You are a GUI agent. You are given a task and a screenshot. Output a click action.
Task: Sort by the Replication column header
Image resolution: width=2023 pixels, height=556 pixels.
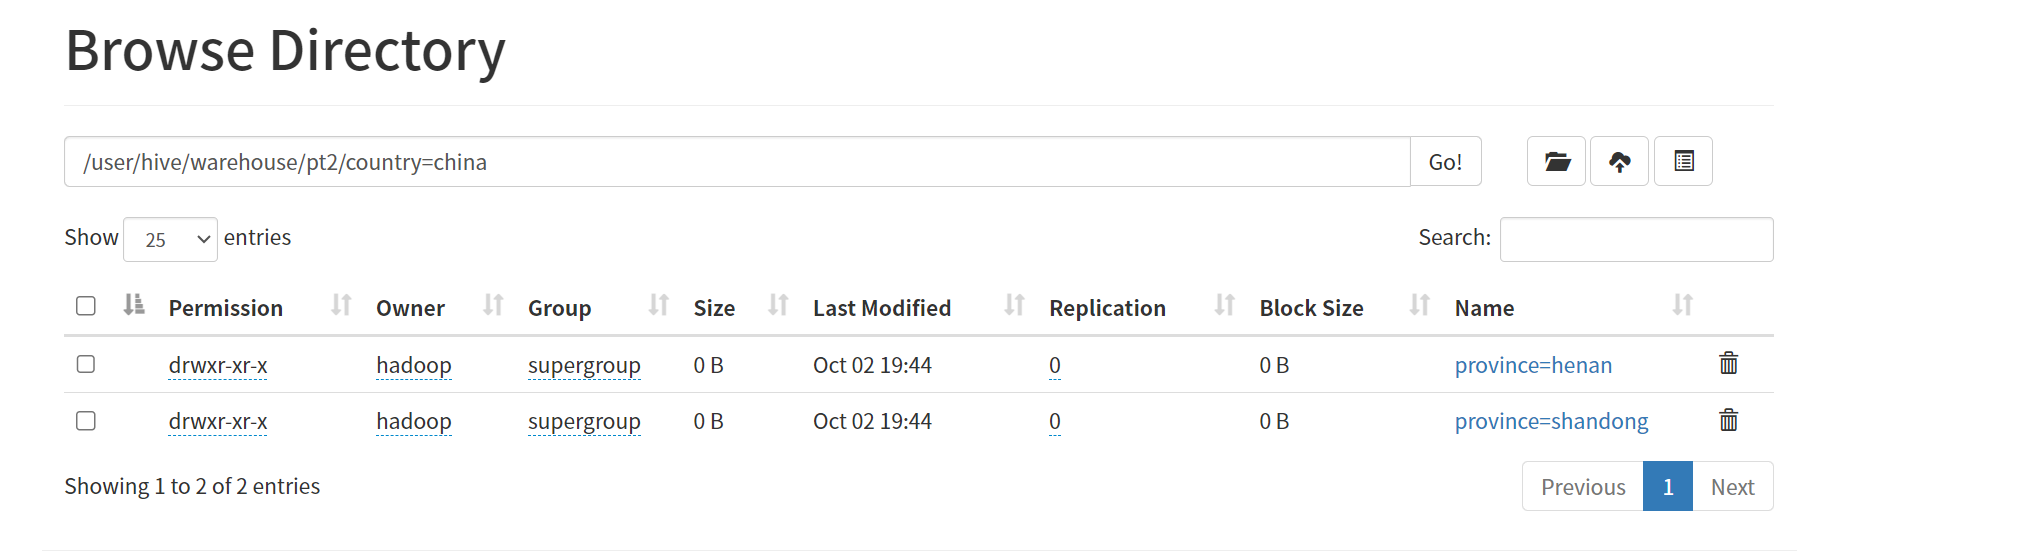(1107, 308)
